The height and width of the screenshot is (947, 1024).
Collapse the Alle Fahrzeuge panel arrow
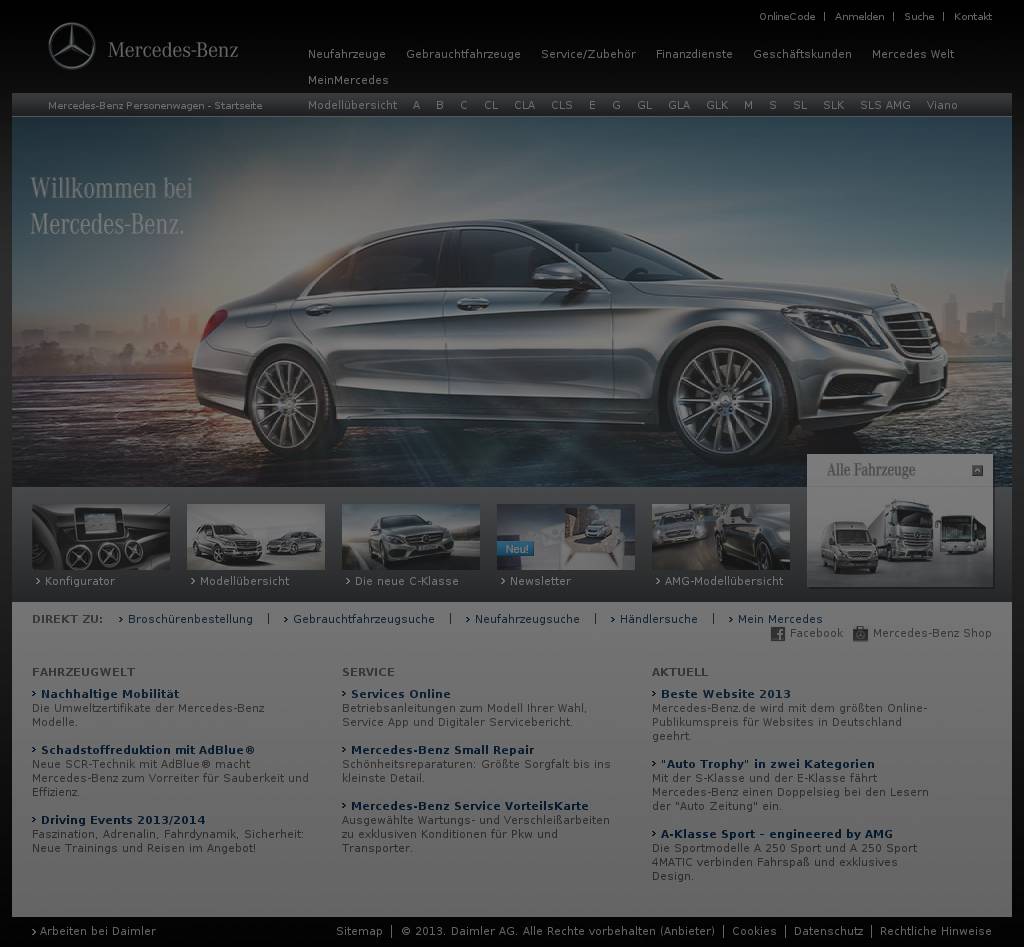[977, 470]
